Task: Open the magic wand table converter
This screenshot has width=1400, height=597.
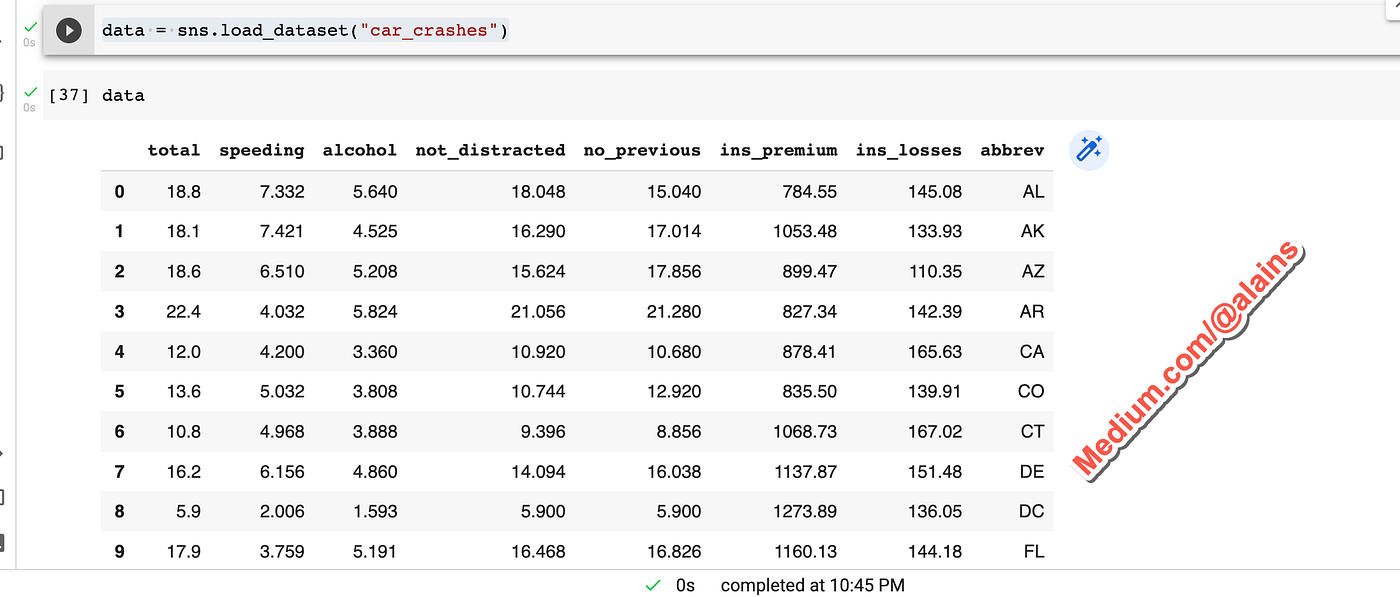Action: click(1089, 150)
